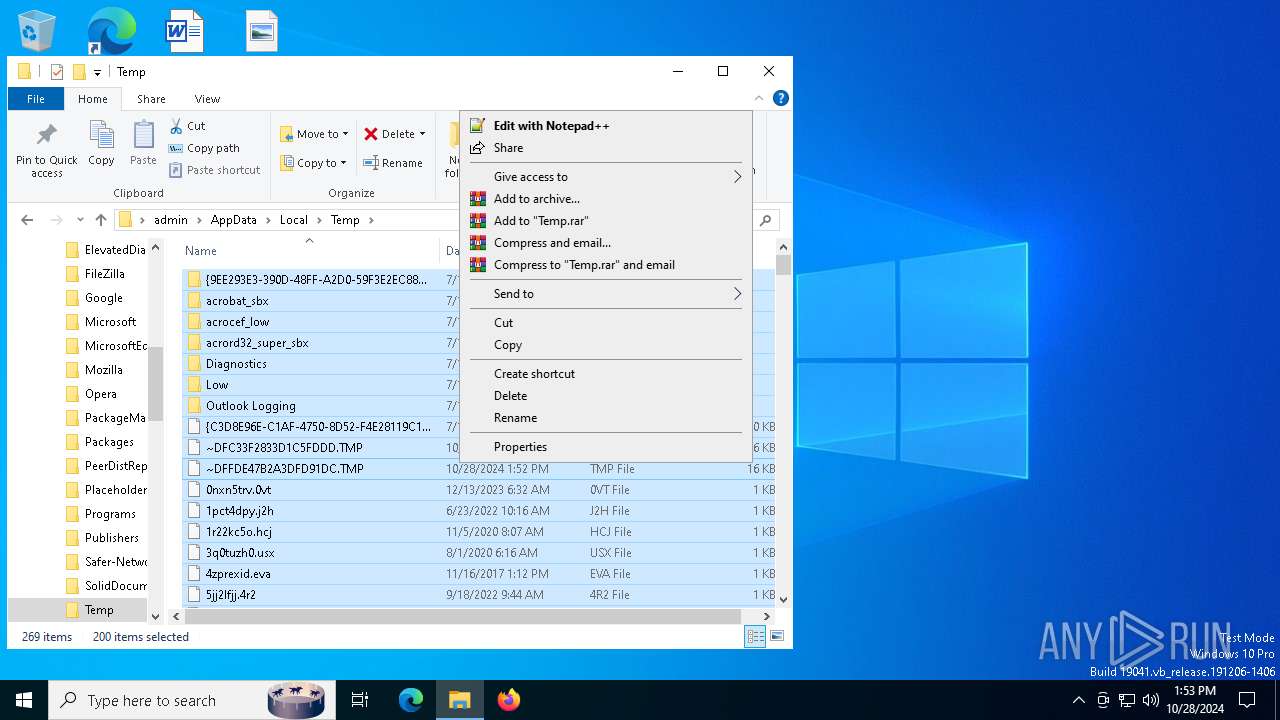Open the Delete dropdown arrow
This screenshot has height=720, width=1280.
[422, 134]
